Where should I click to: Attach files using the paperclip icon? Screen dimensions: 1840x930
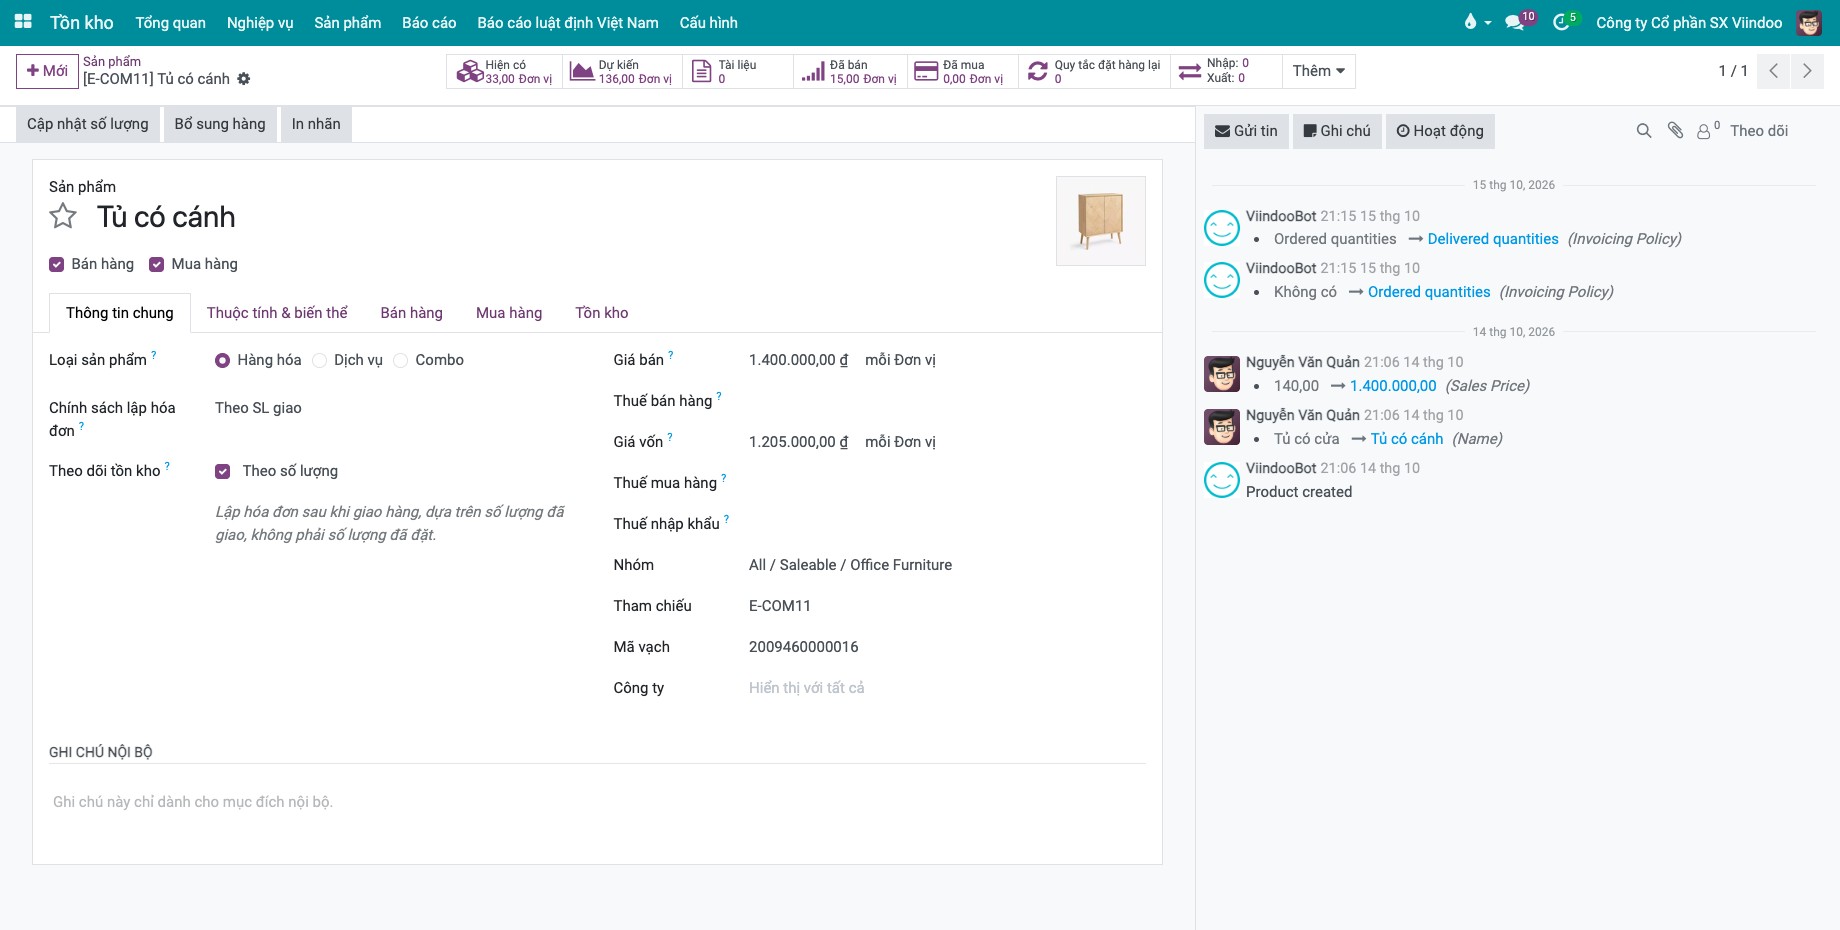1675,131
